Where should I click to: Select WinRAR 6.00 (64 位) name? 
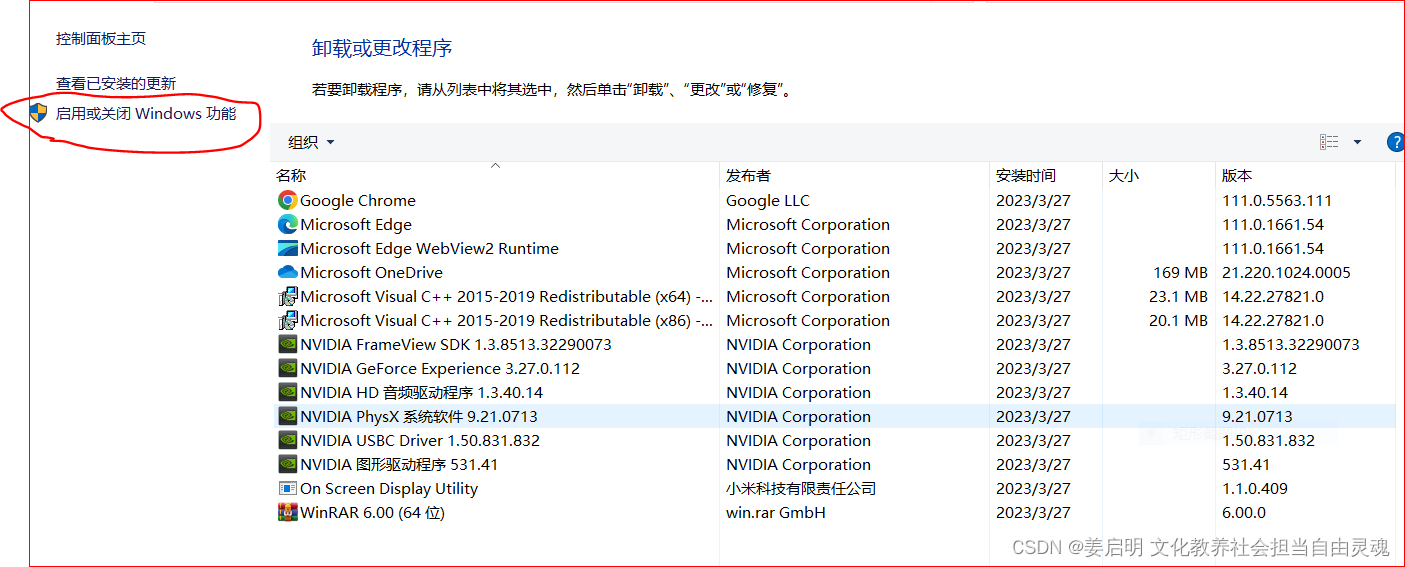point(372,512)
